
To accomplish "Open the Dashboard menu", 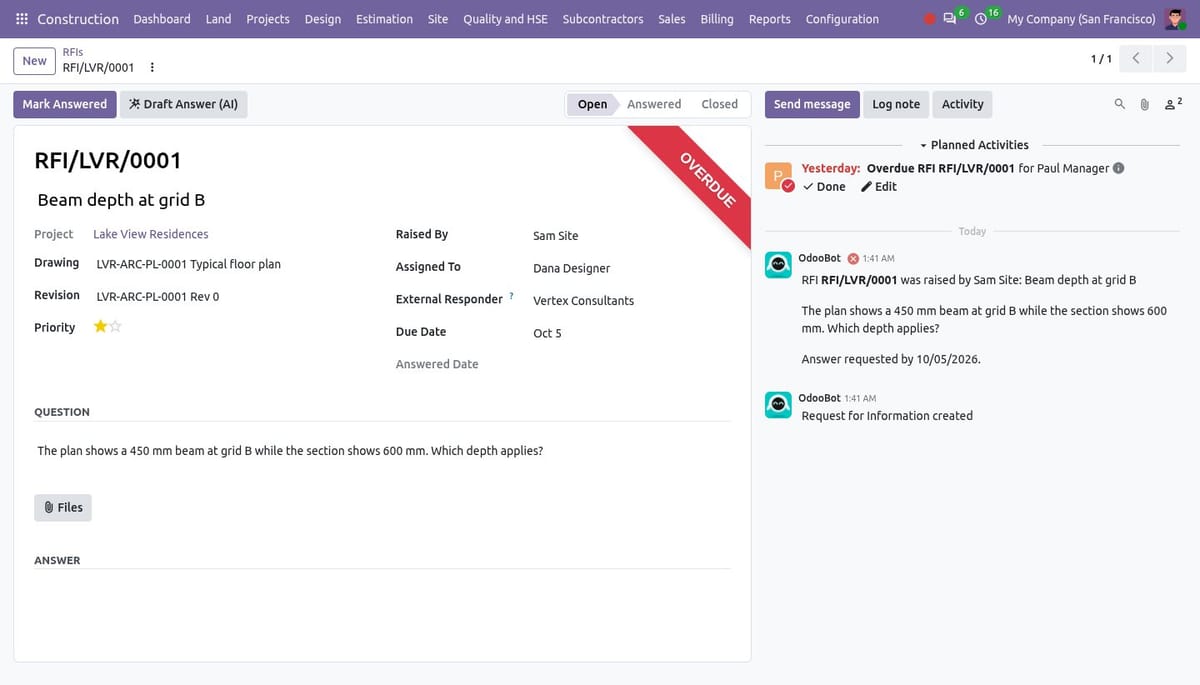I will click(162, 19).
